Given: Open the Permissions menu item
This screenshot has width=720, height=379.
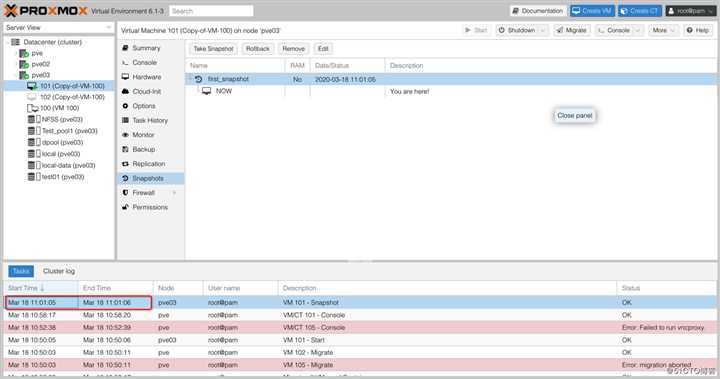Looking at the screenshot, I should (151, 207).
